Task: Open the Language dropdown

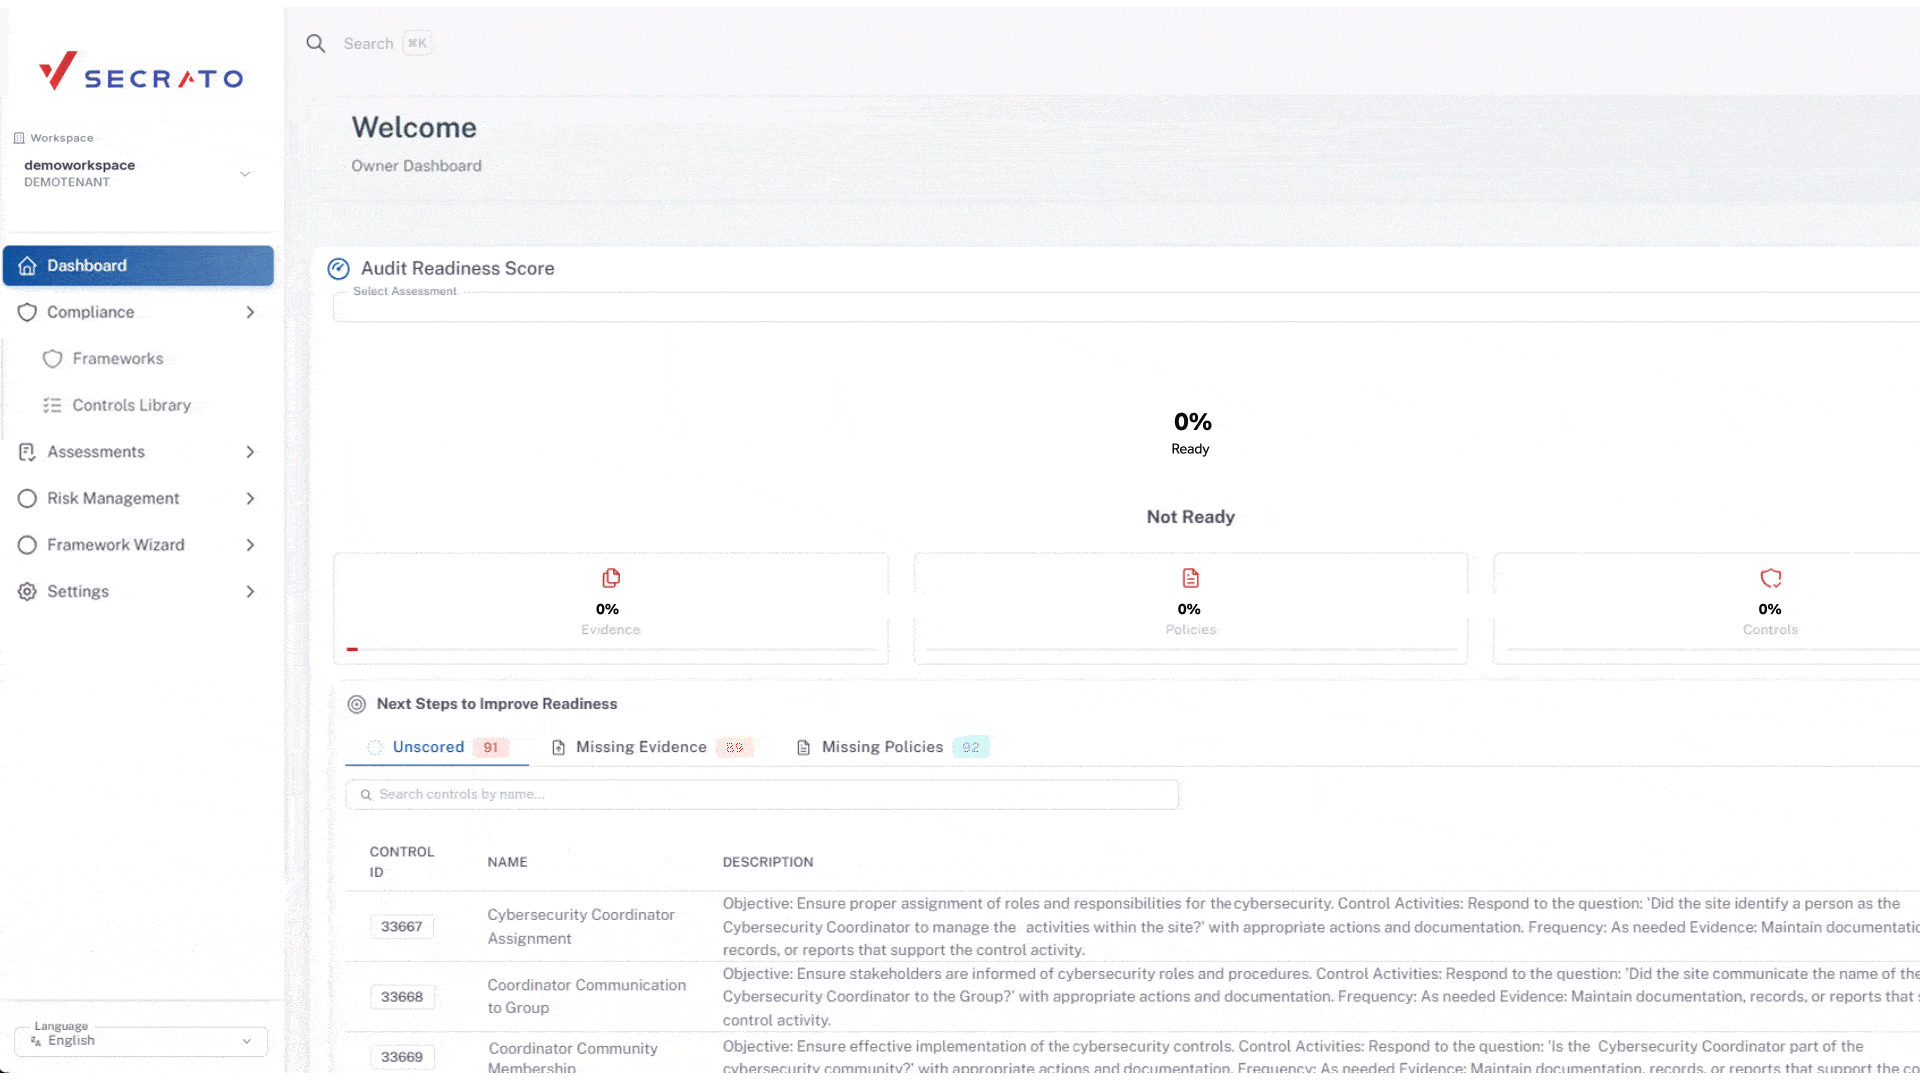Action: (140, 1040)
